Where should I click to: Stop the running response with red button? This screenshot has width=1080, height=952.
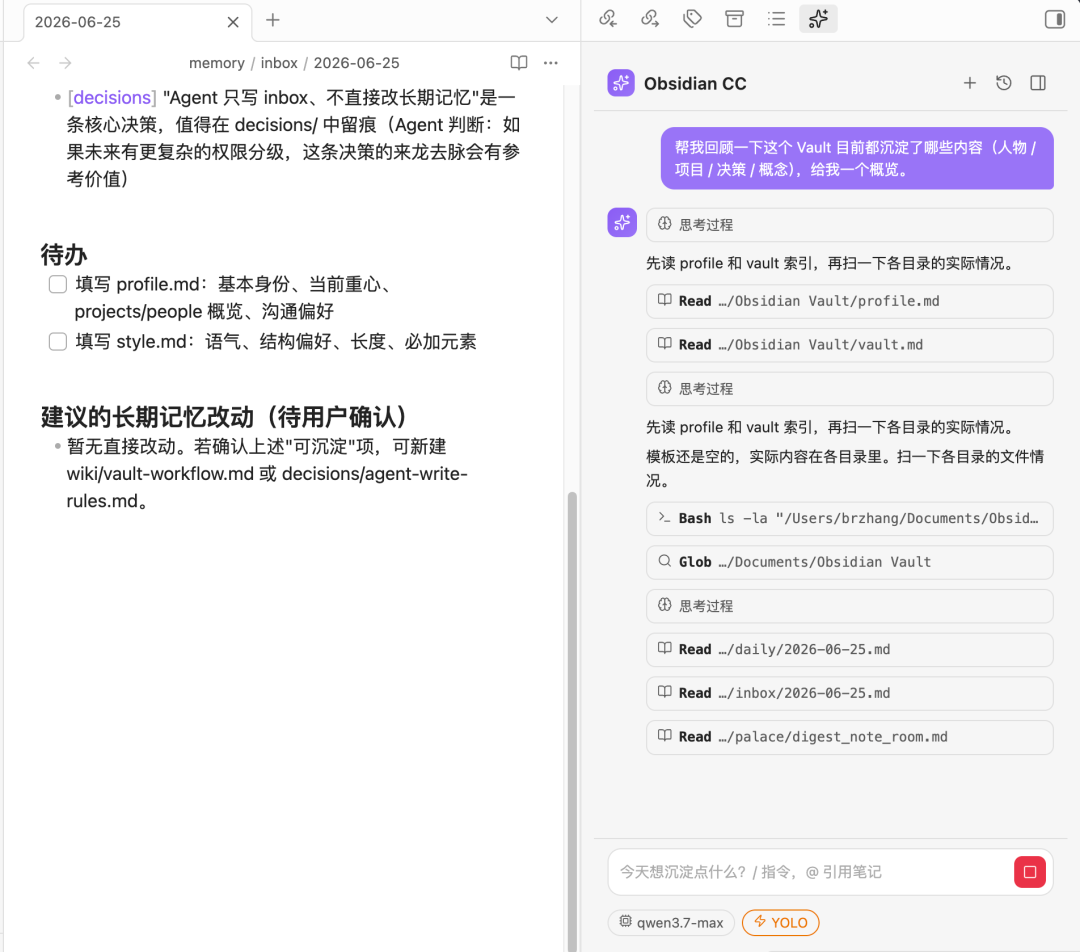tap(1030, 872)
